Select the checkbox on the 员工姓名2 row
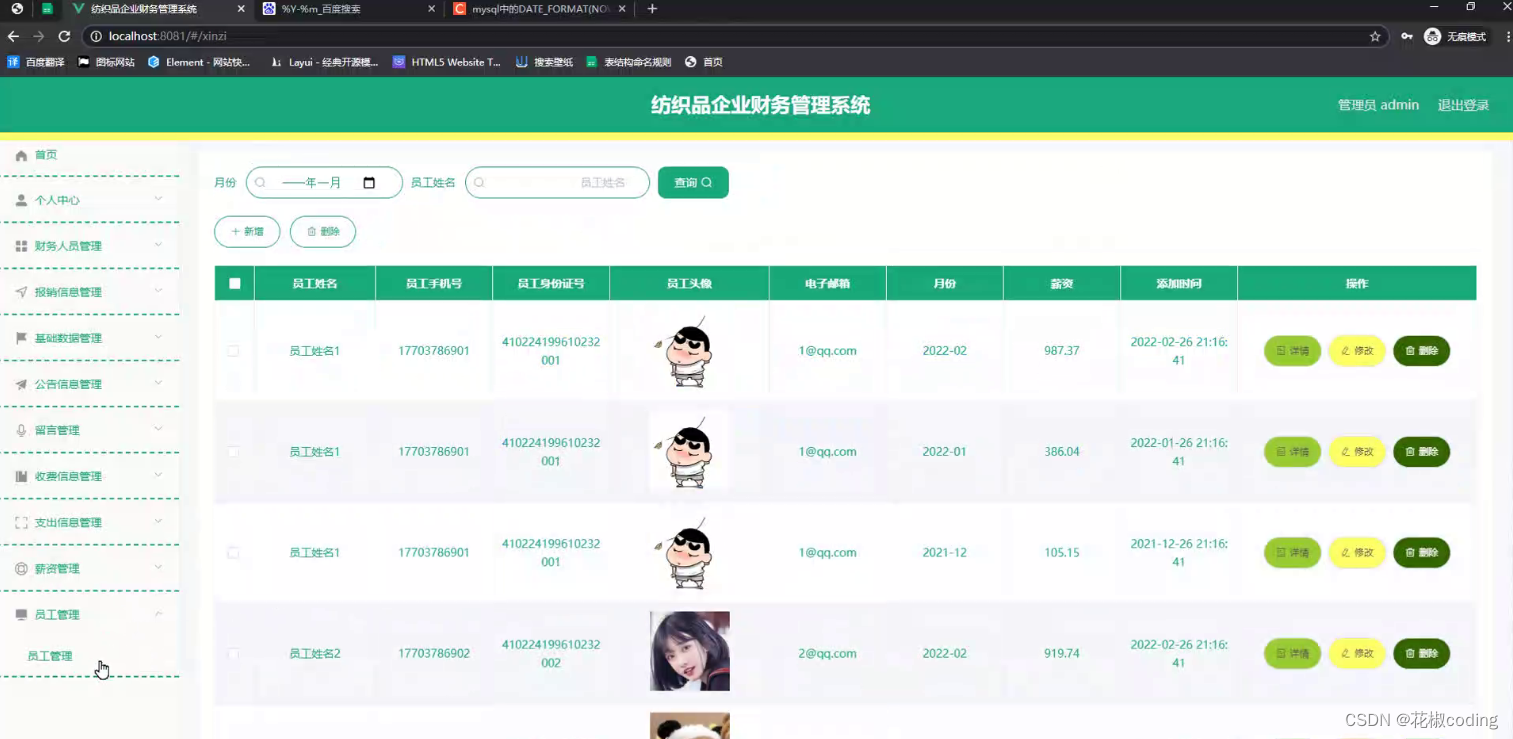 (x=233, y=653)
